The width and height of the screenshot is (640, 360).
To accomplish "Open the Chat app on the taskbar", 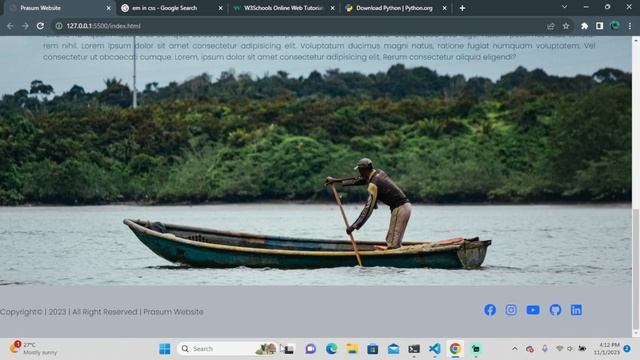I will click(311, 349).
